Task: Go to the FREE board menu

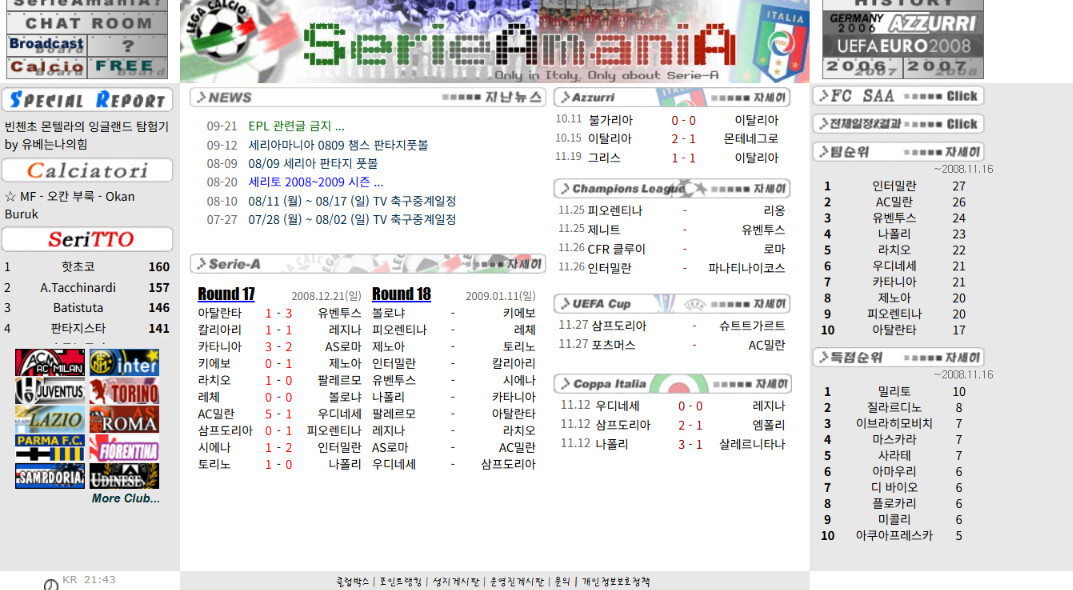Action: point(128,66)
